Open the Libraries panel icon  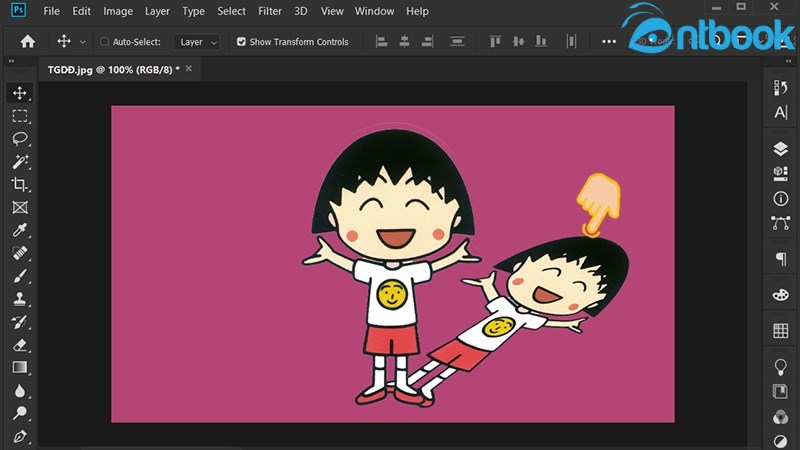pyautogui.click(x=781, y=391)
